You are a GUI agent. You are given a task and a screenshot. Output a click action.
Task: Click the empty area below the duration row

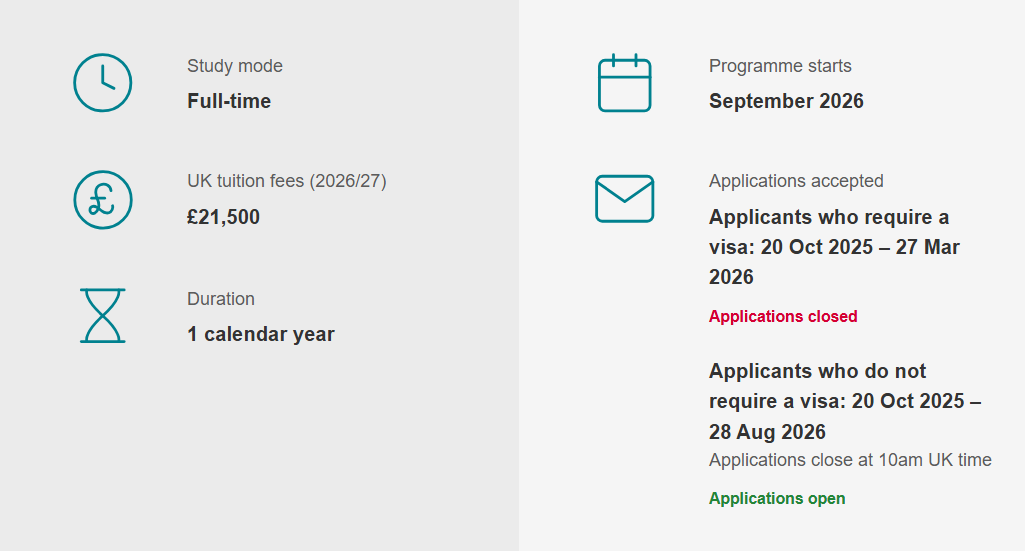point(260,450)
